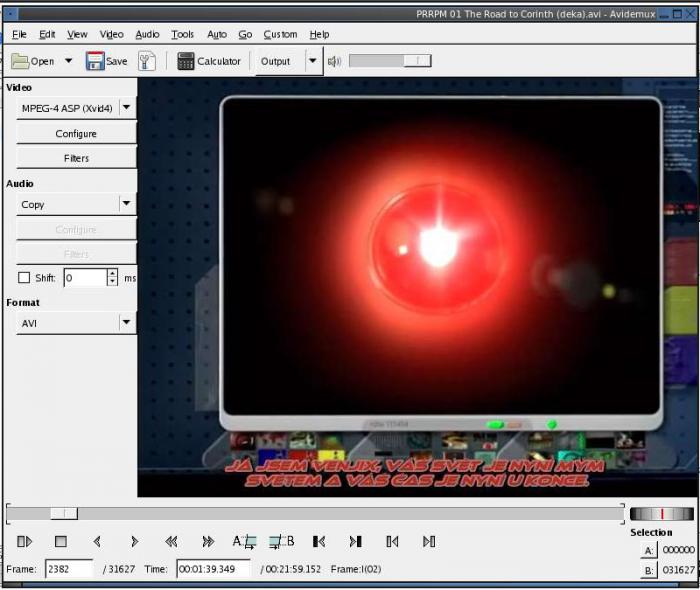This screenshot has width=700, height=590.
Task: Set selection marker A
Action: [245, 542]
